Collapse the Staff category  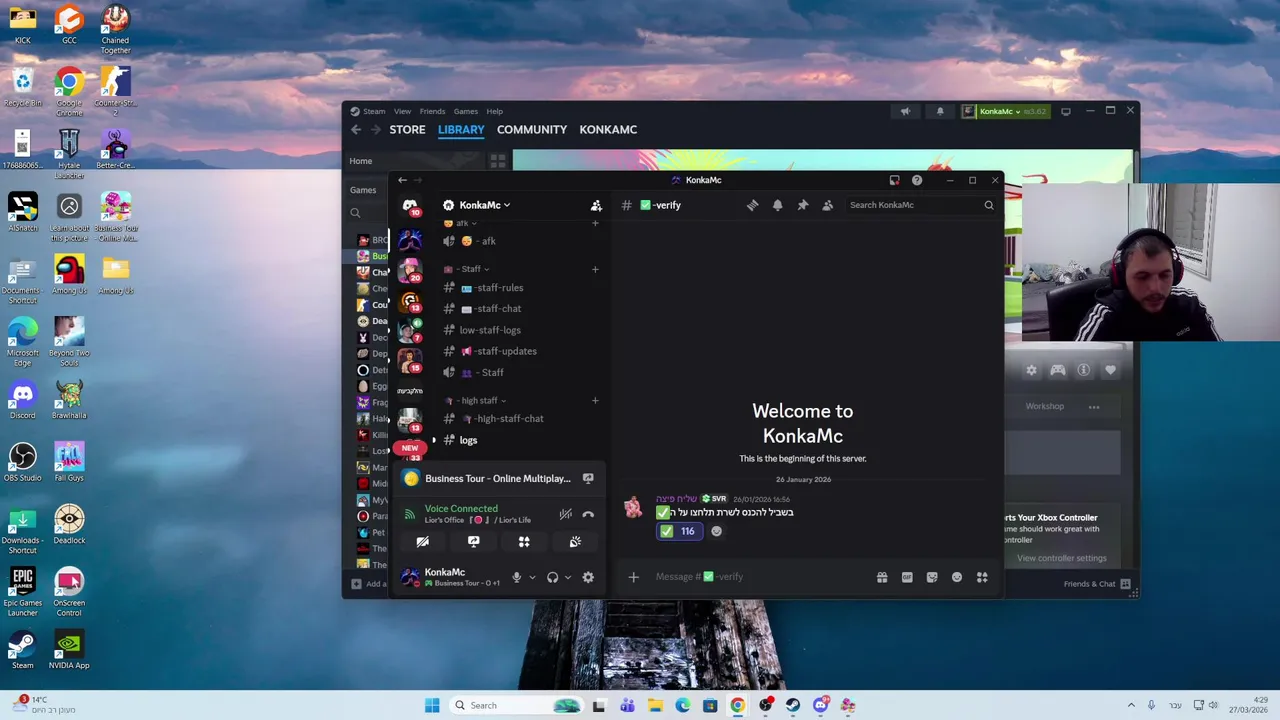click(467, 269)
